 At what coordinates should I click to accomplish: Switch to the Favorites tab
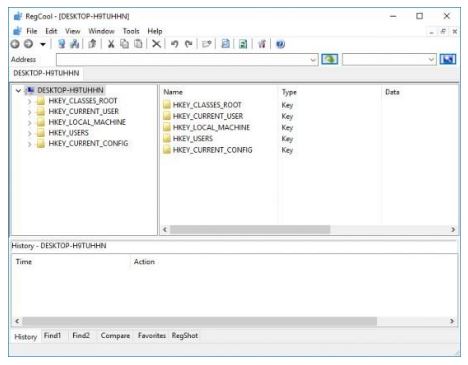tap(152, 336)
